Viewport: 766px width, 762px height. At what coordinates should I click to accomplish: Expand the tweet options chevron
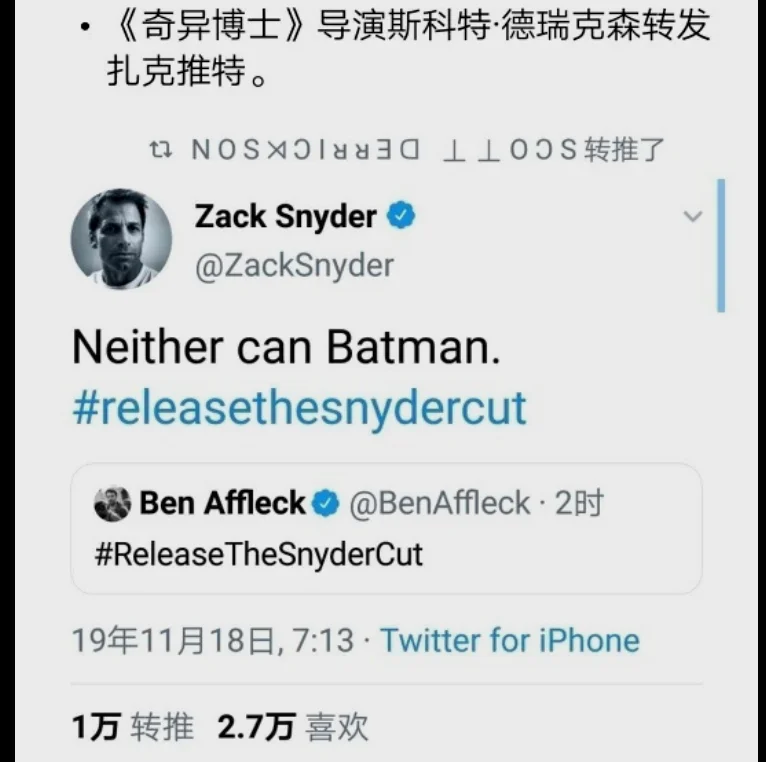click(692, 216)
